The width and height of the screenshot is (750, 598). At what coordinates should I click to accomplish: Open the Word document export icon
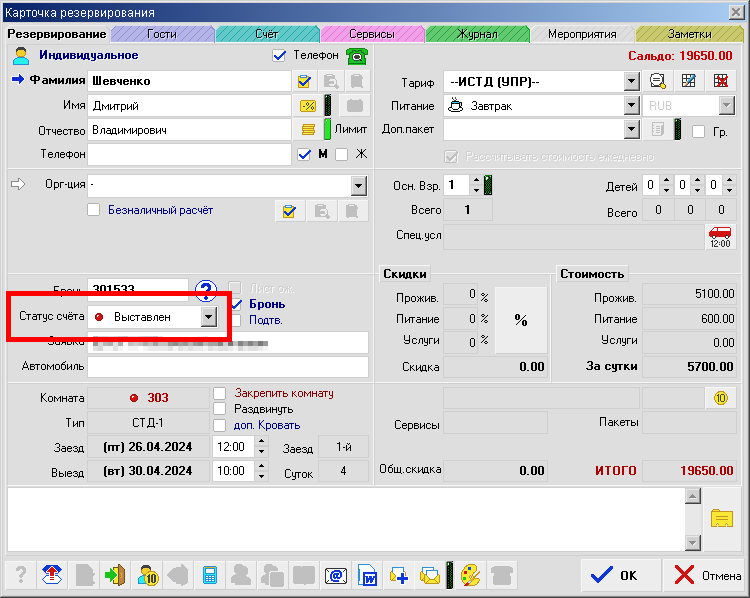point(367,575)
